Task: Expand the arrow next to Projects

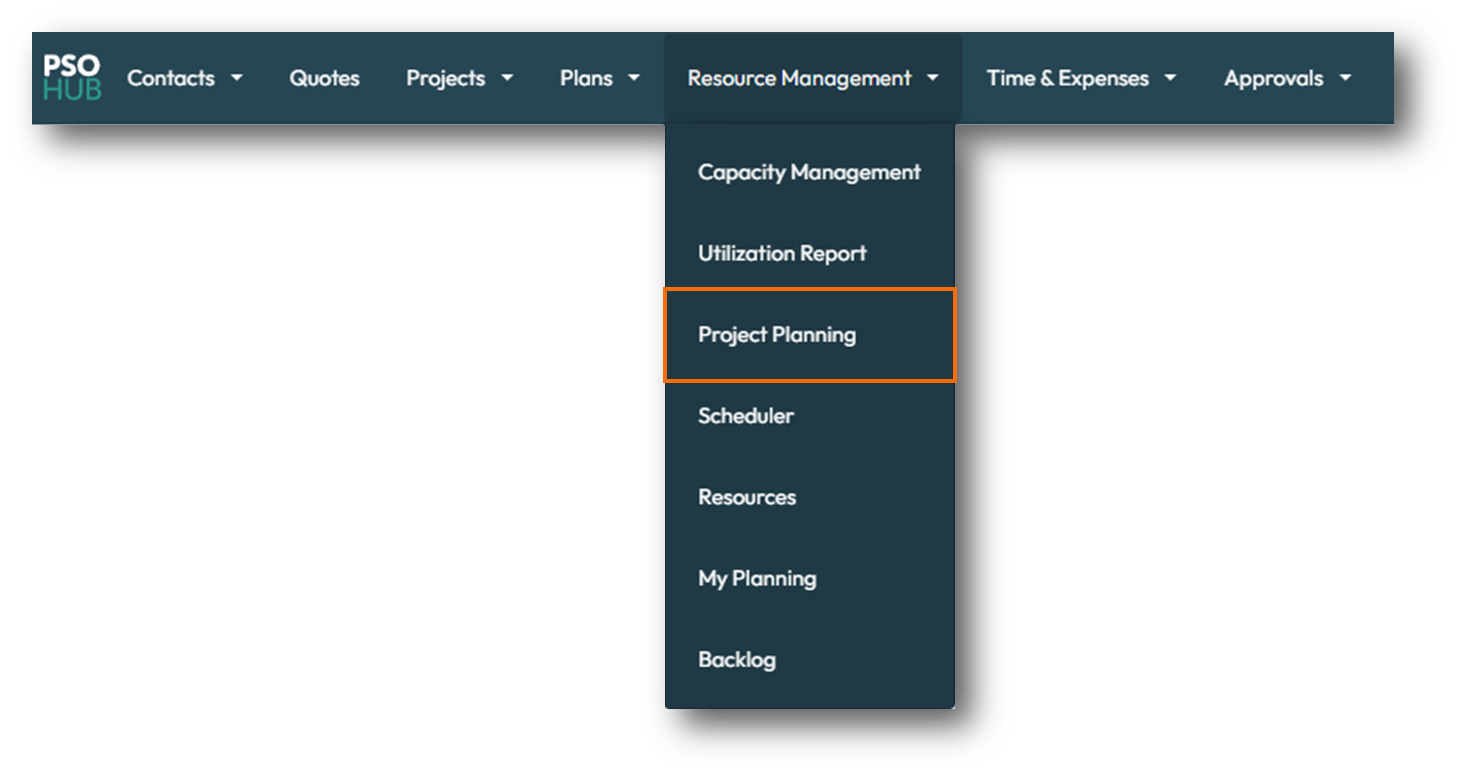Action: click(x=507, y=78)
